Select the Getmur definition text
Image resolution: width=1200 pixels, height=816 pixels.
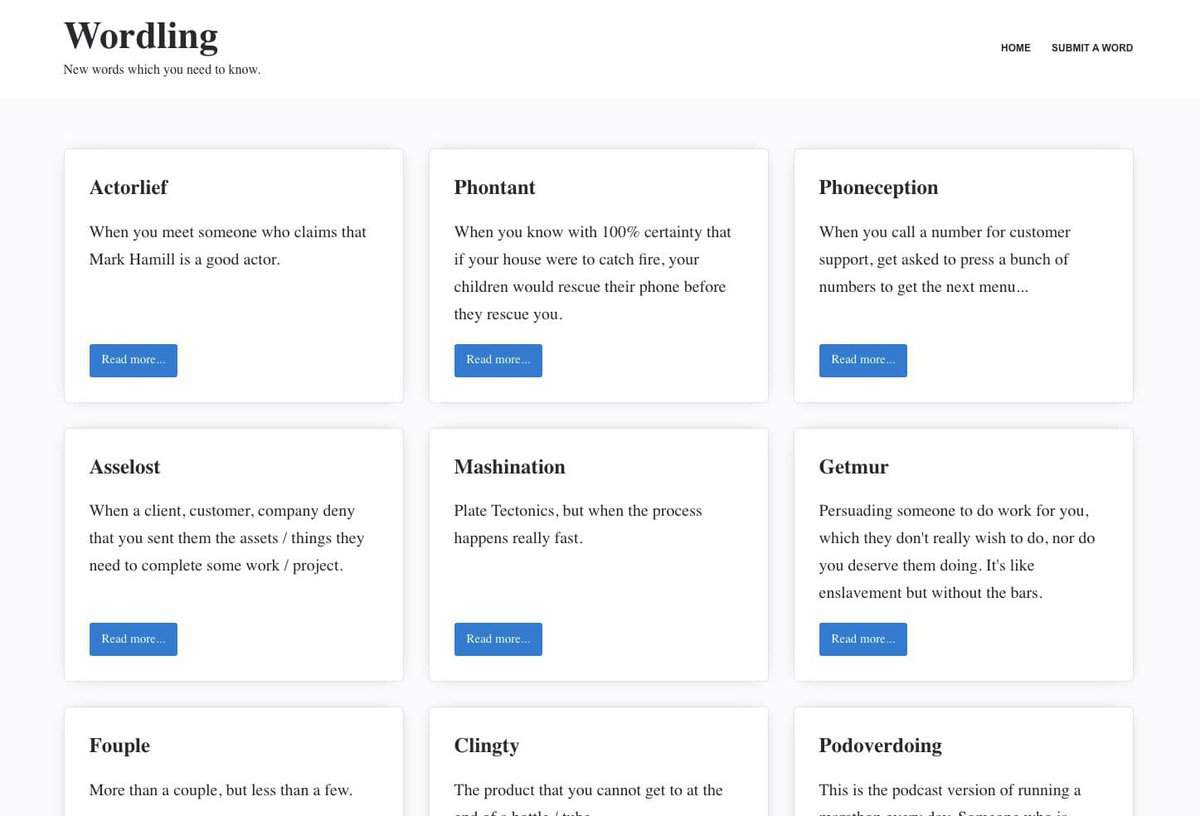coord(957,552)
